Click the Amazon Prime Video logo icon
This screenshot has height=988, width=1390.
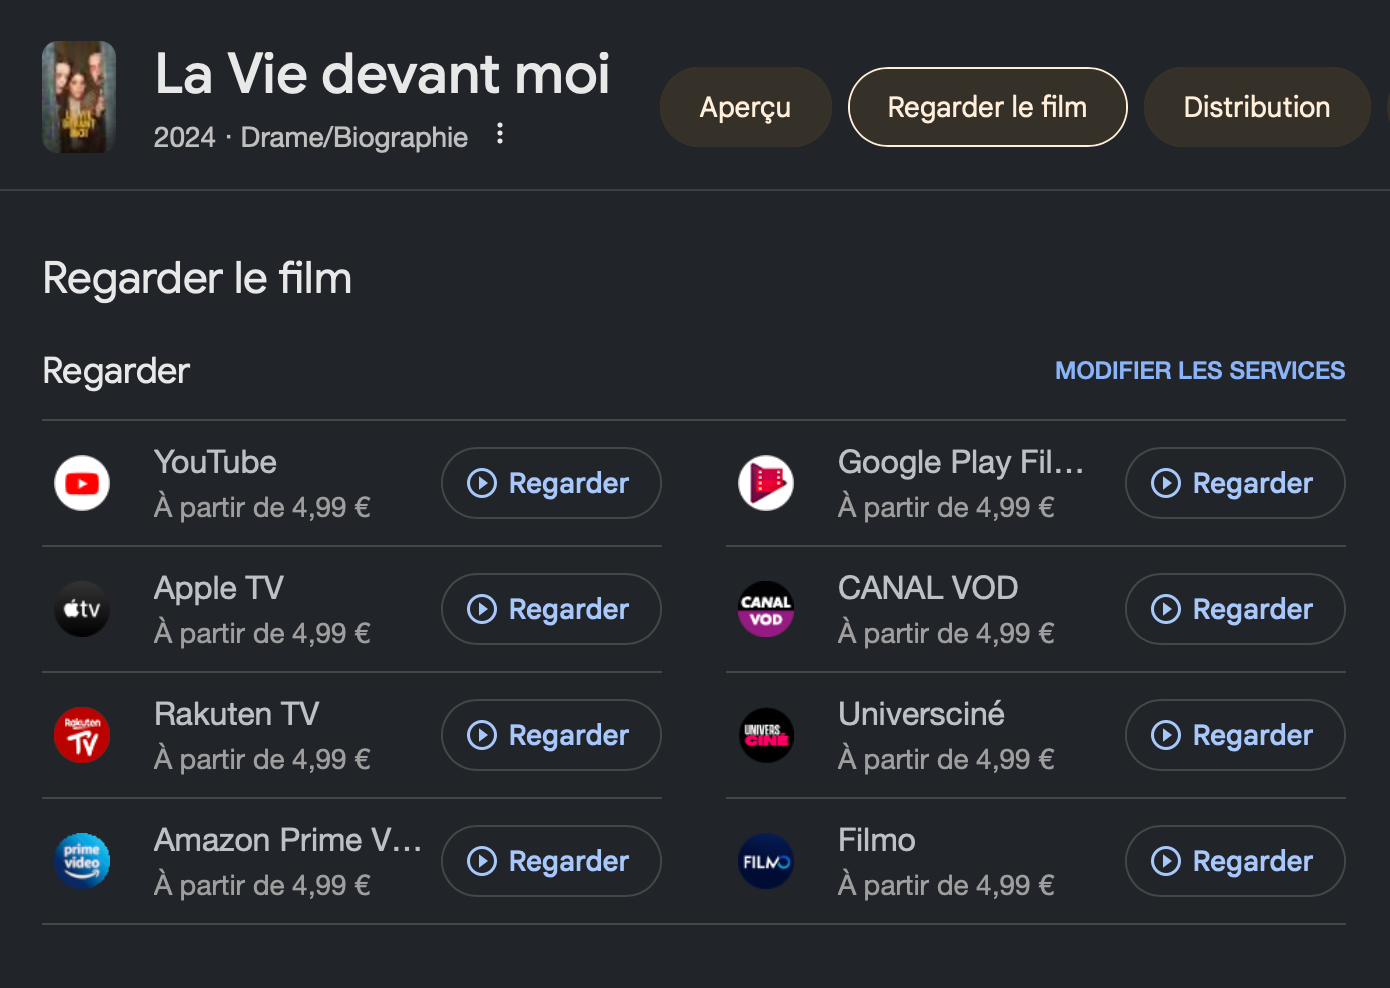click(82, 861)
